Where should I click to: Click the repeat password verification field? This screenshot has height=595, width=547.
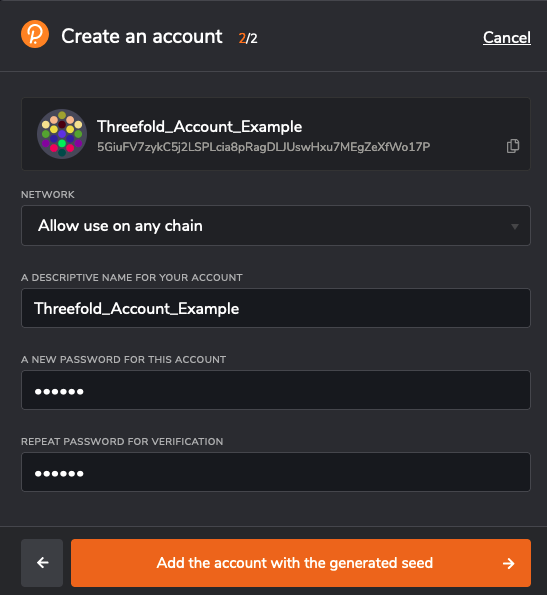tap(276, 472)
